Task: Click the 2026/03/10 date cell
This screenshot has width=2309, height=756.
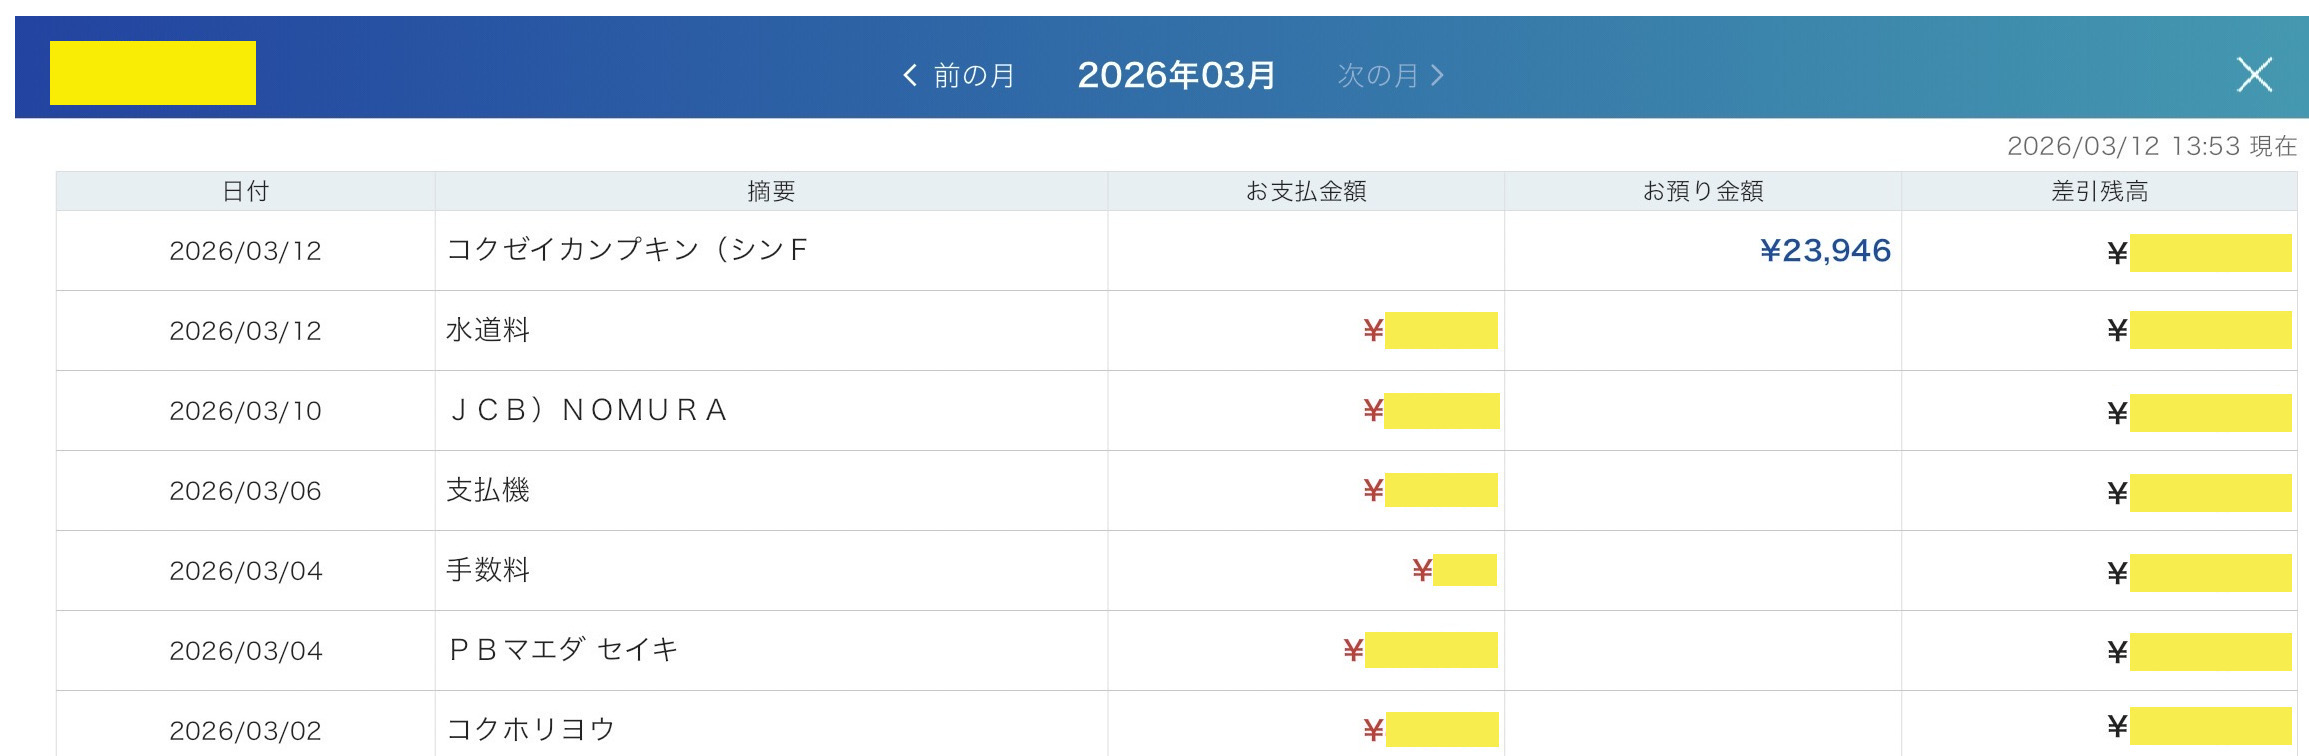Action: tap(245, 411)
